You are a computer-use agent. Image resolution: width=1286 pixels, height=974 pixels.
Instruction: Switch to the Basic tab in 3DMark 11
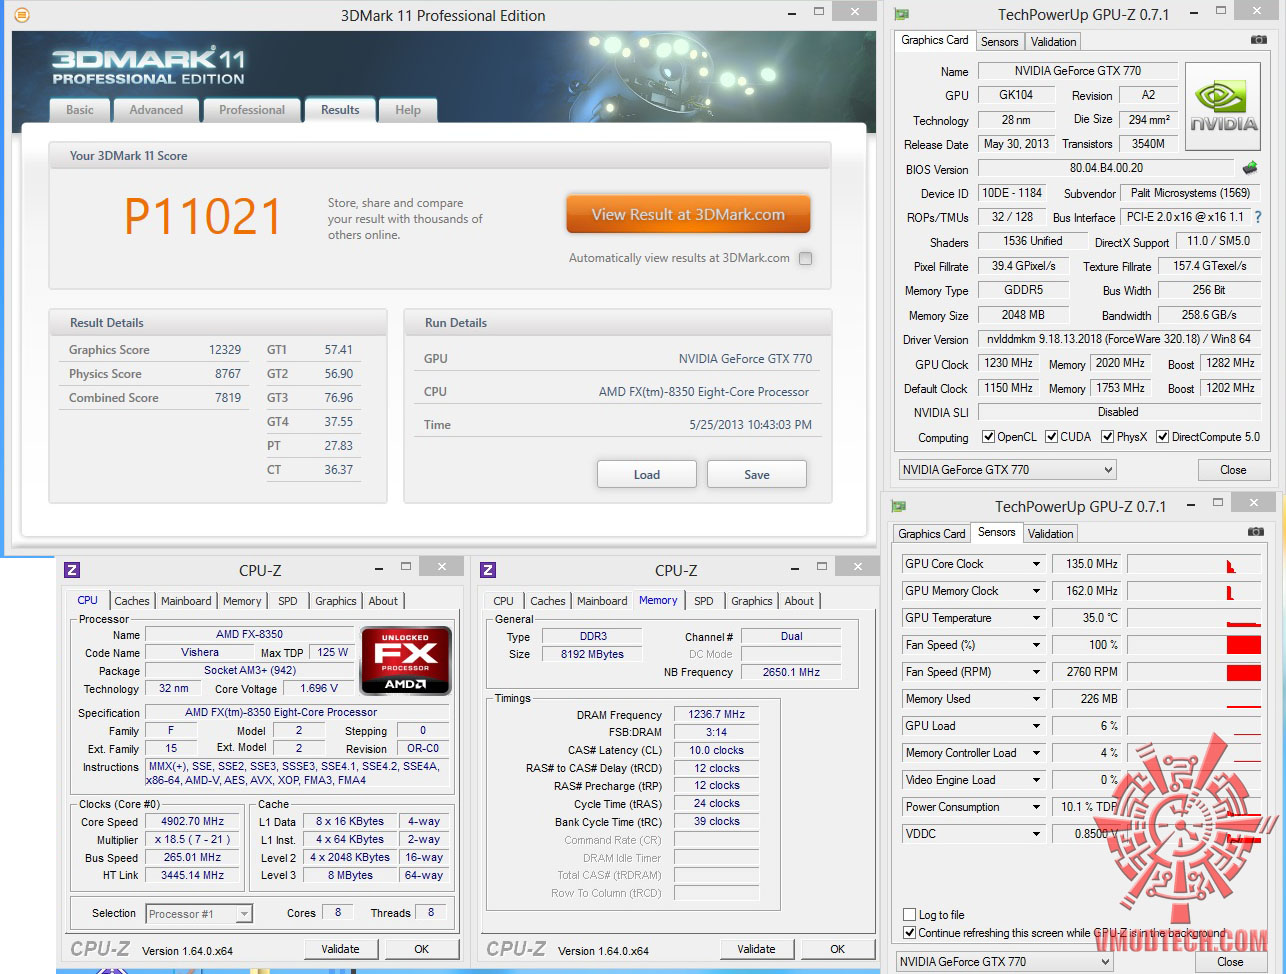[x=80, y=110]
